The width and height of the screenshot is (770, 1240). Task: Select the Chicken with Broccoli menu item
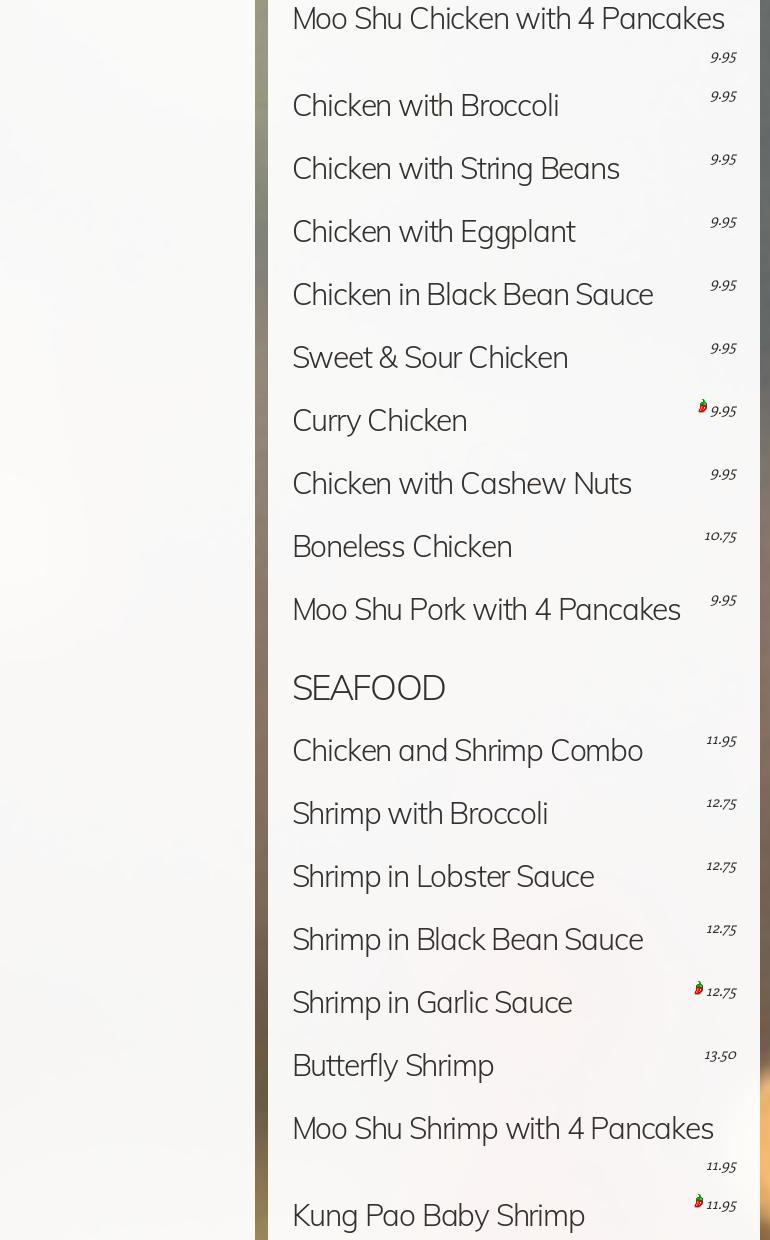[425, 105]
